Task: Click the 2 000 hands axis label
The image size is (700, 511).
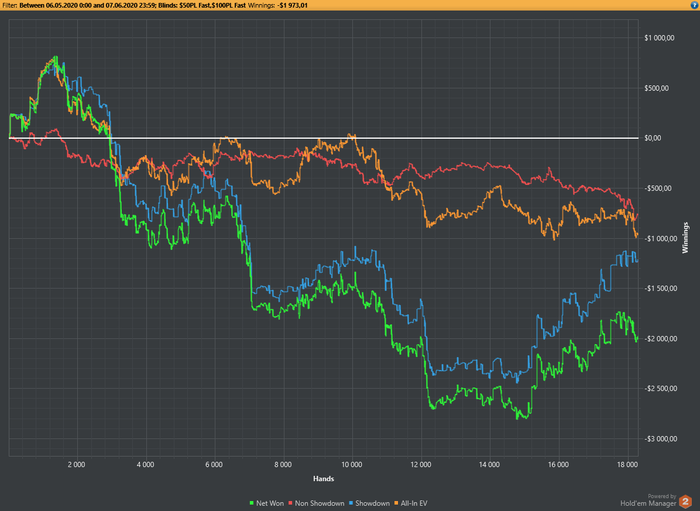Action: [76, 465]
